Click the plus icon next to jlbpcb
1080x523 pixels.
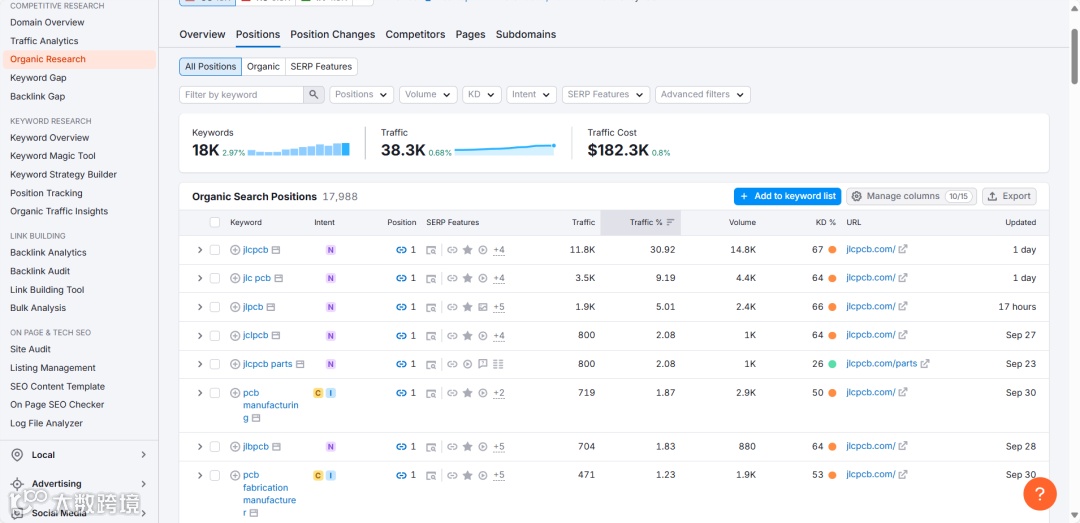click(235, 447)
